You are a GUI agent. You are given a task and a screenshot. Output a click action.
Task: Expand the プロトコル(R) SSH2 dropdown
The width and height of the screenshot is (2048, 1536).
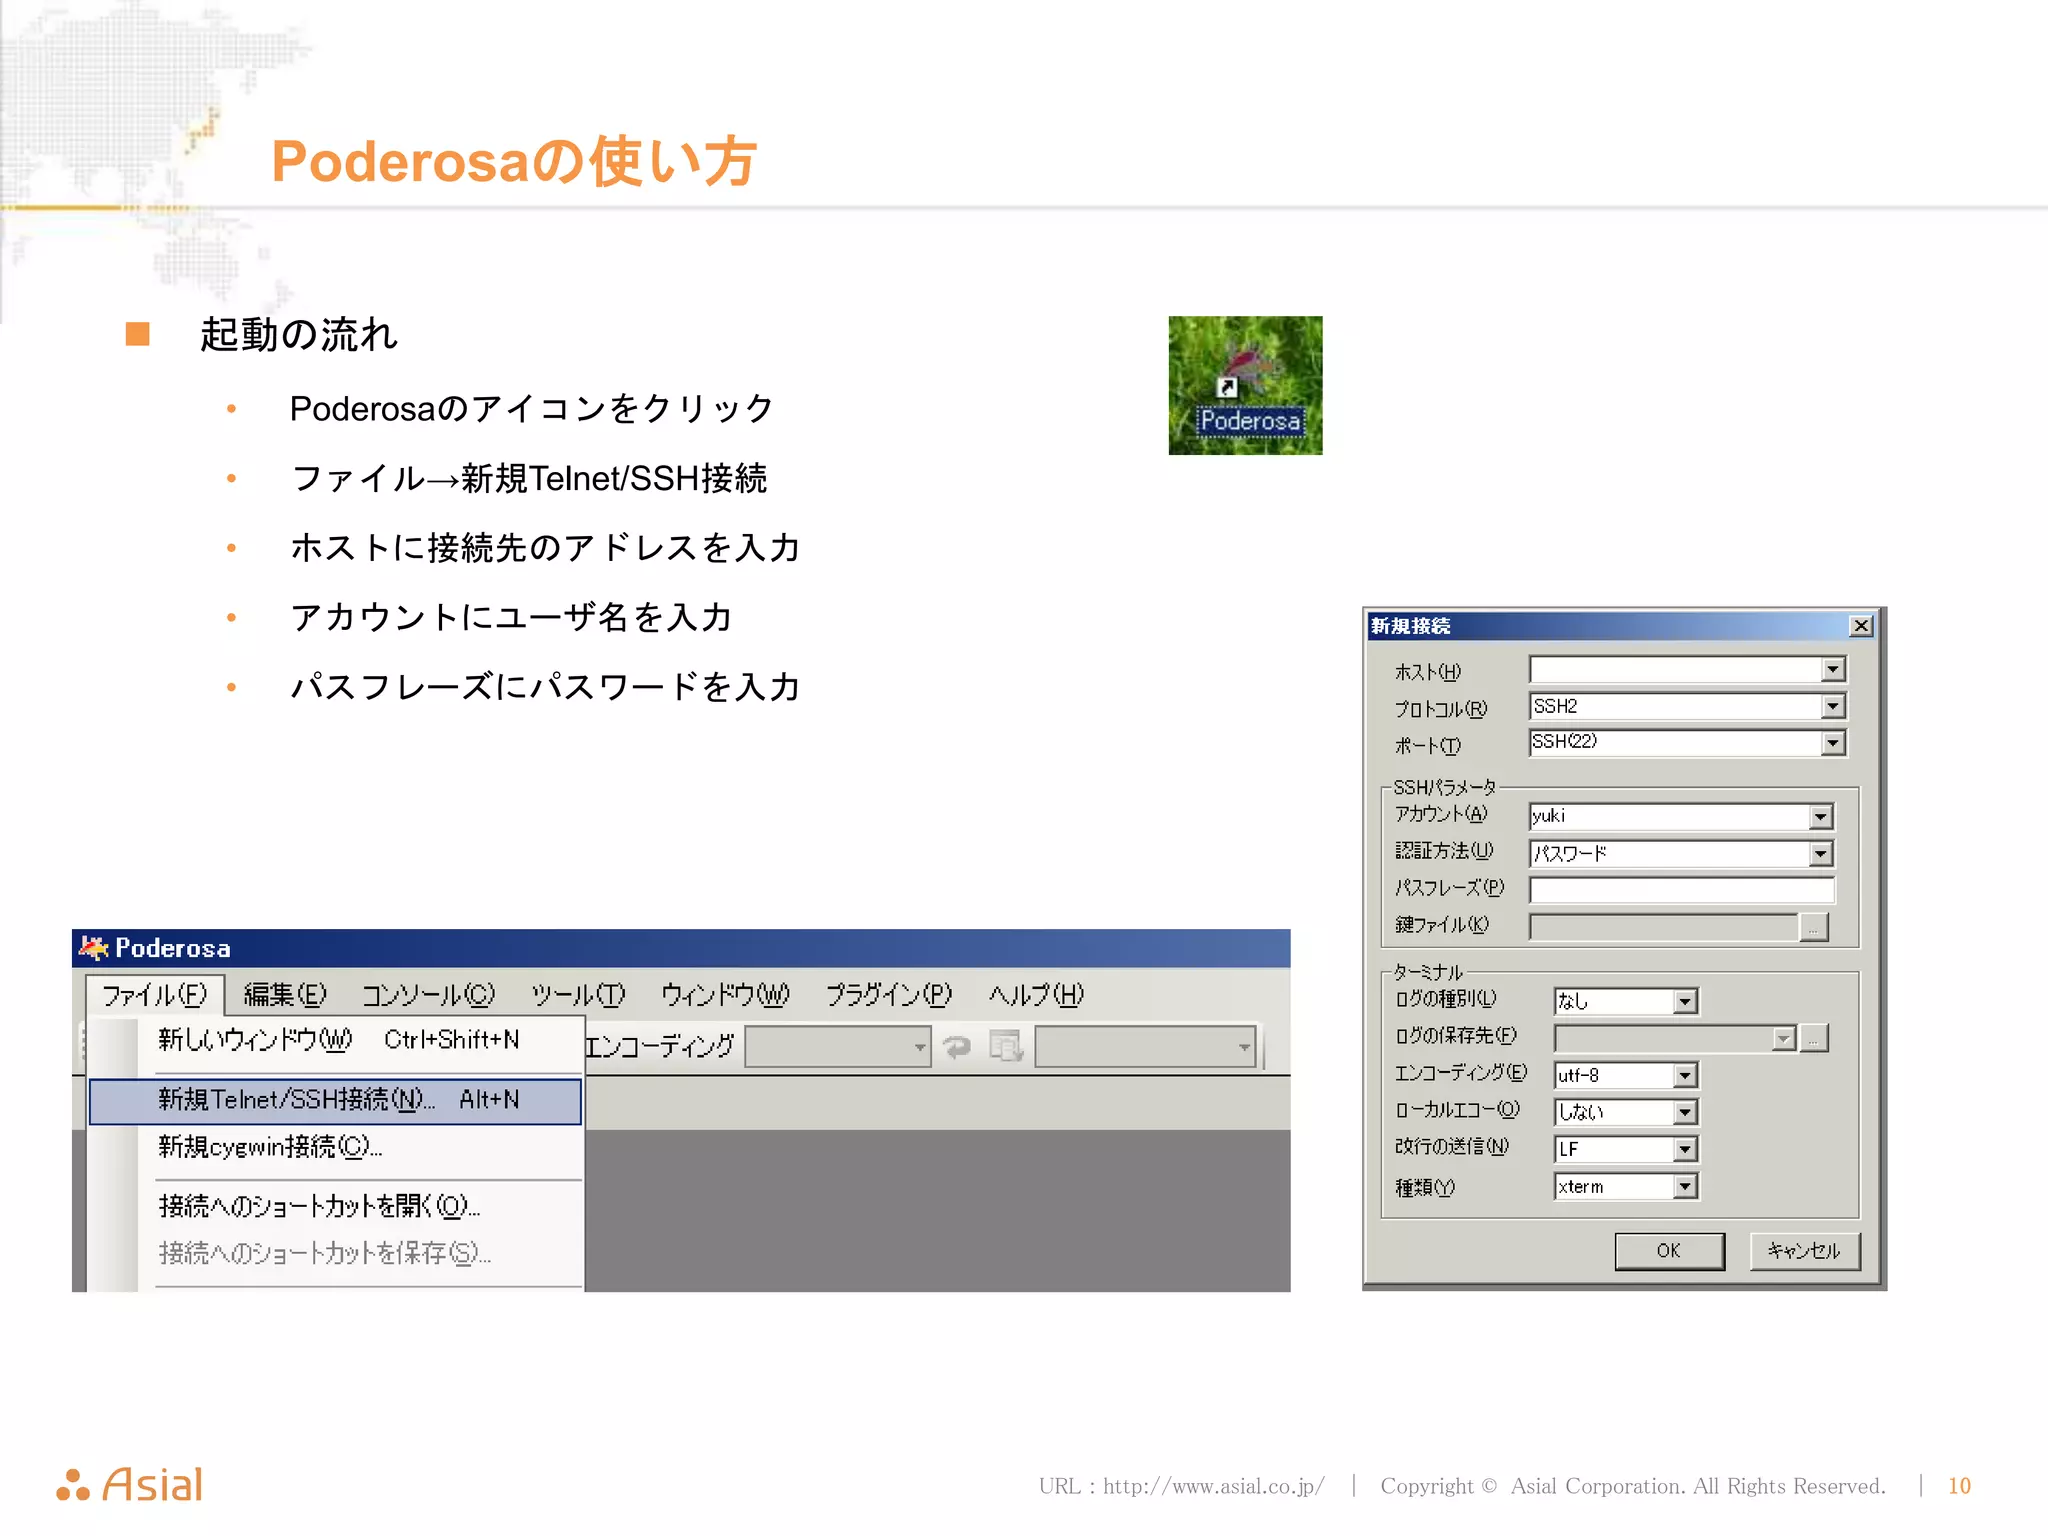pos(1832,706)
